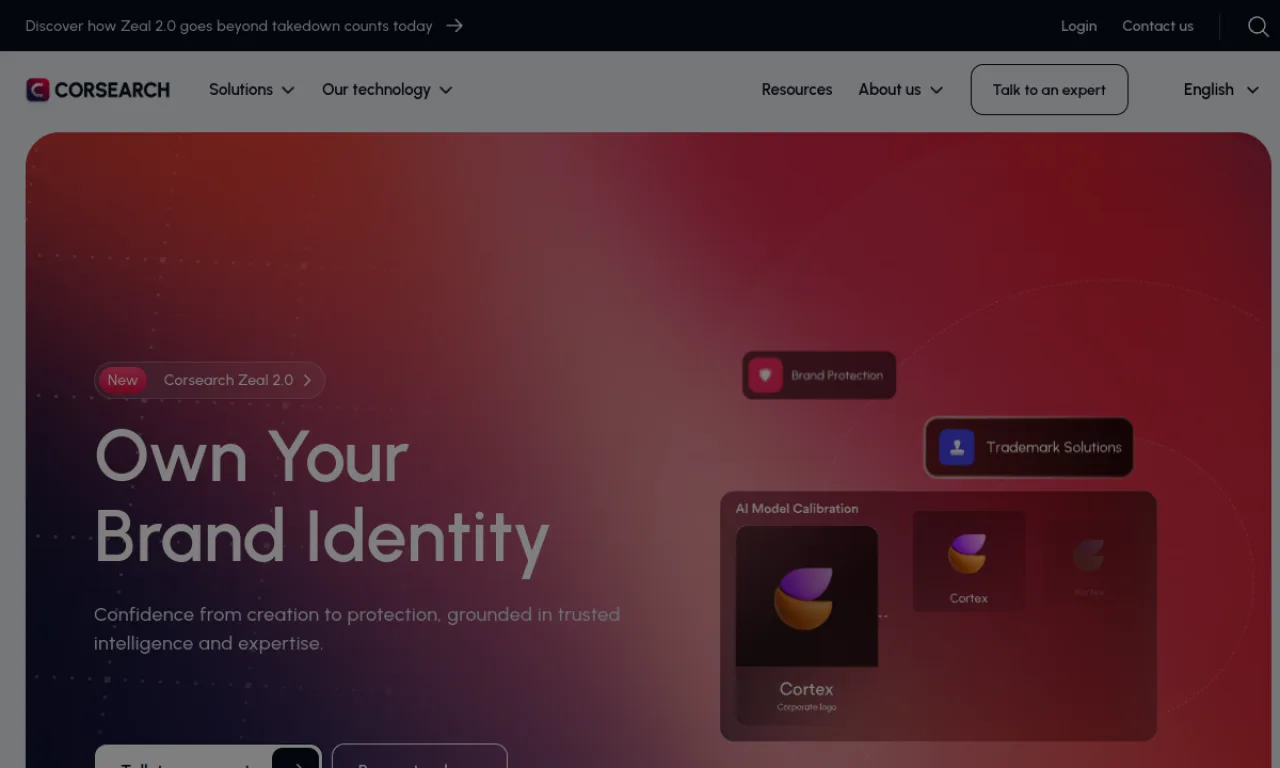Open the About us dropdown
This screenshot has height=768, width=1280.
click(901, 90)
